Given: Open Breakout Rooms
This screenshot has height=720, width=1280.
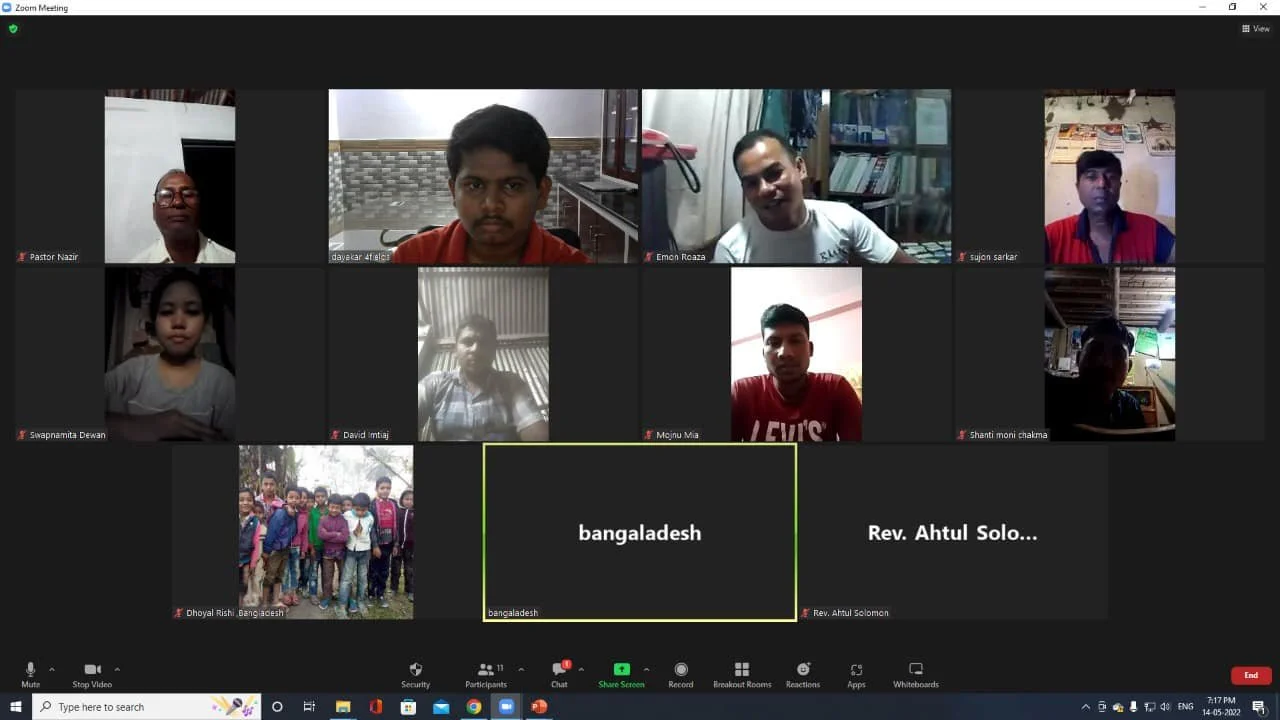Looking at the screenshot, I should (741, 670).
